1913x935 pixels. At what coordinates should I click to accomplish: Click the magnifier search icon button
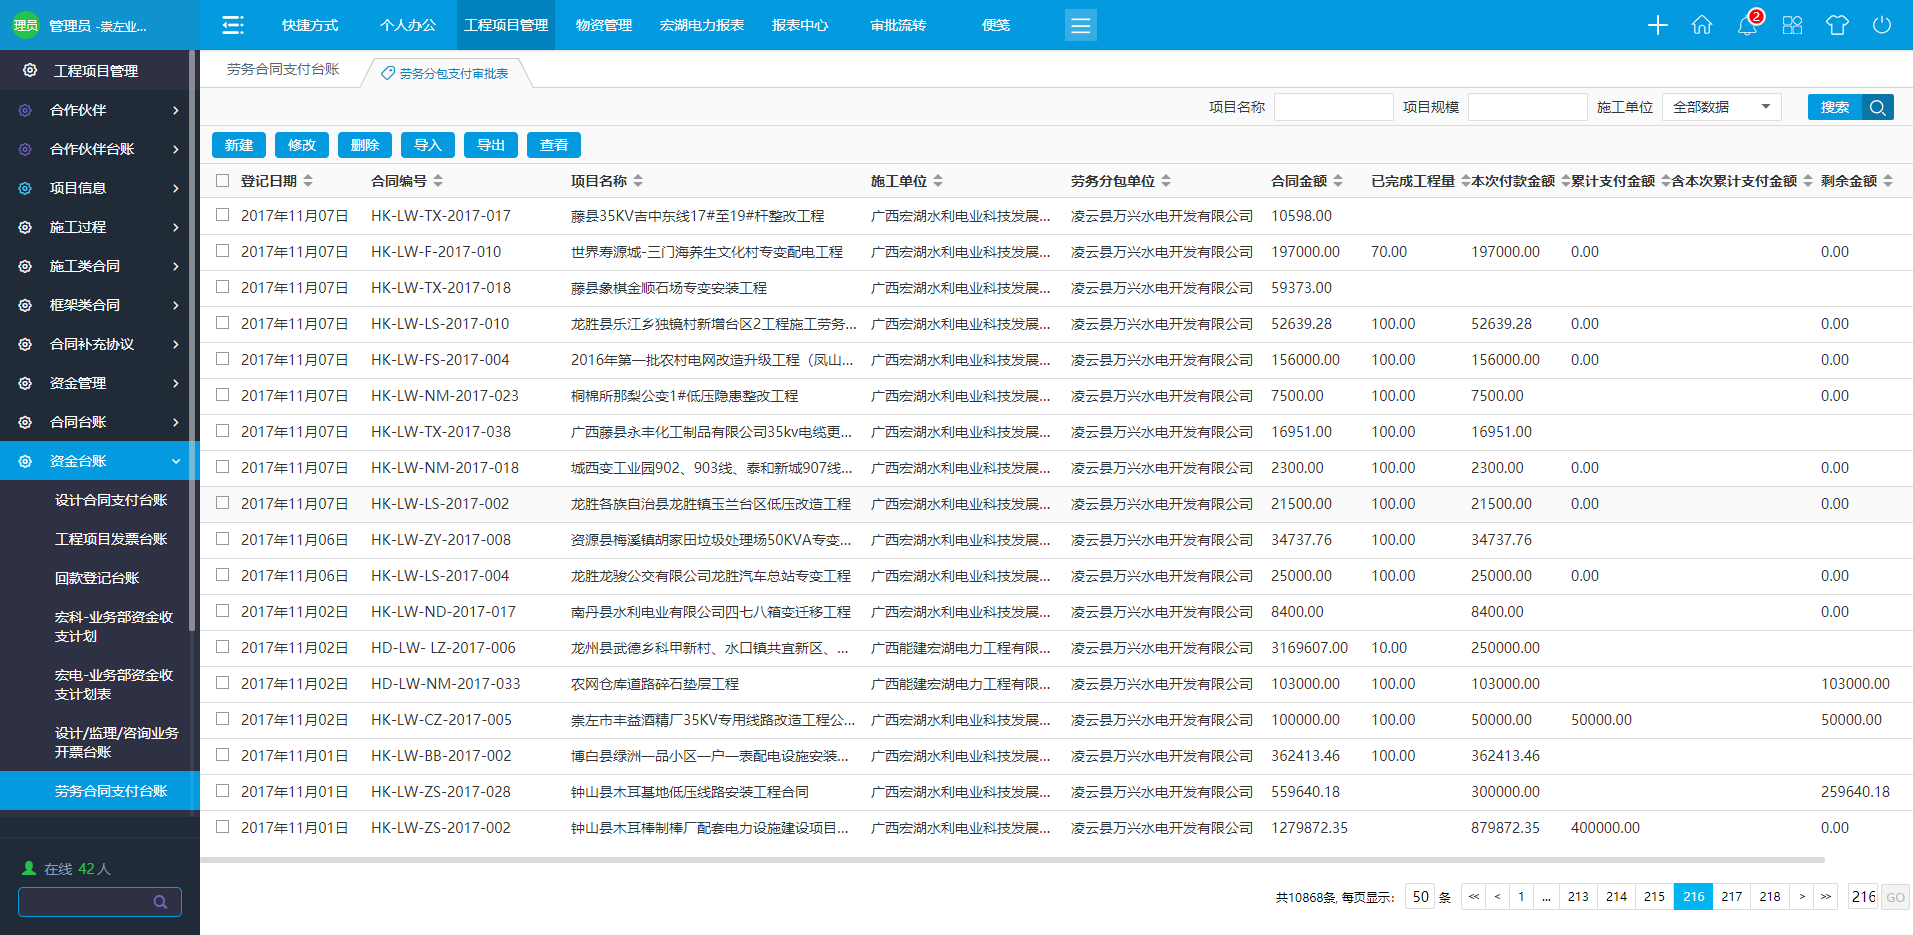pos(1877,107)
